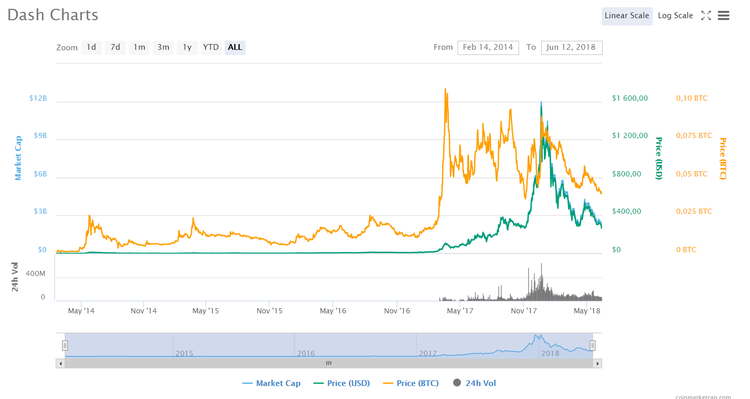Click the Dash Charts heading
The width and height of the screenshot is (750, 399).
coord(53,15)
